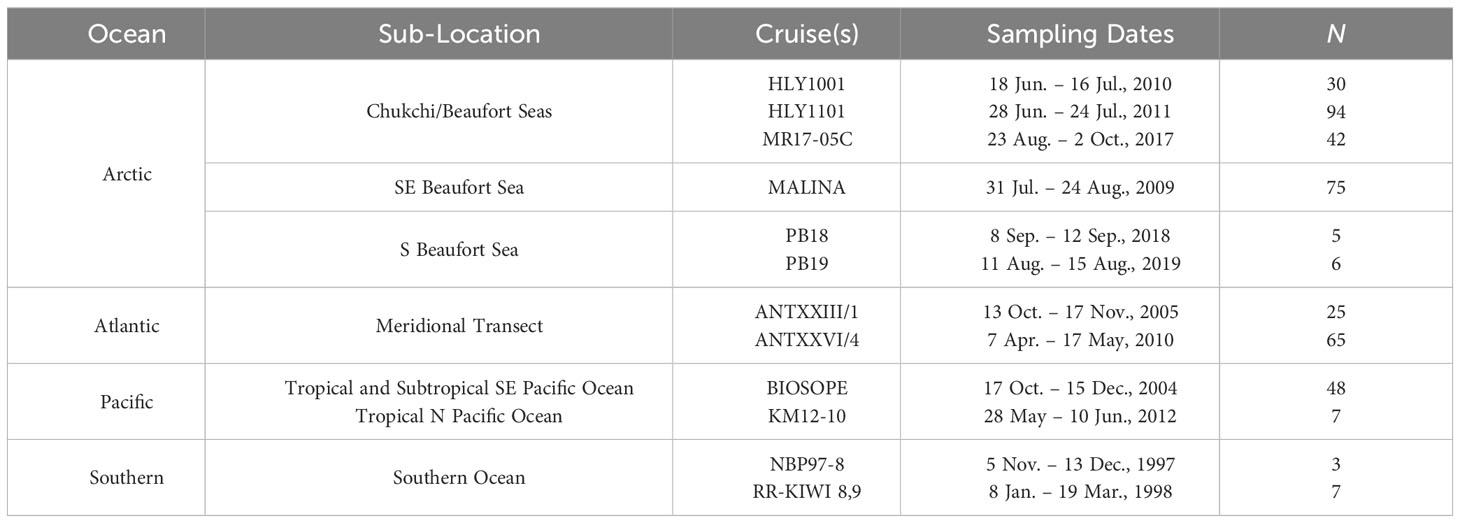The height and width of the screenshot is (523, 1460).
Task: Select the Sampling Dates header
Action: (x=1079, y=34)
